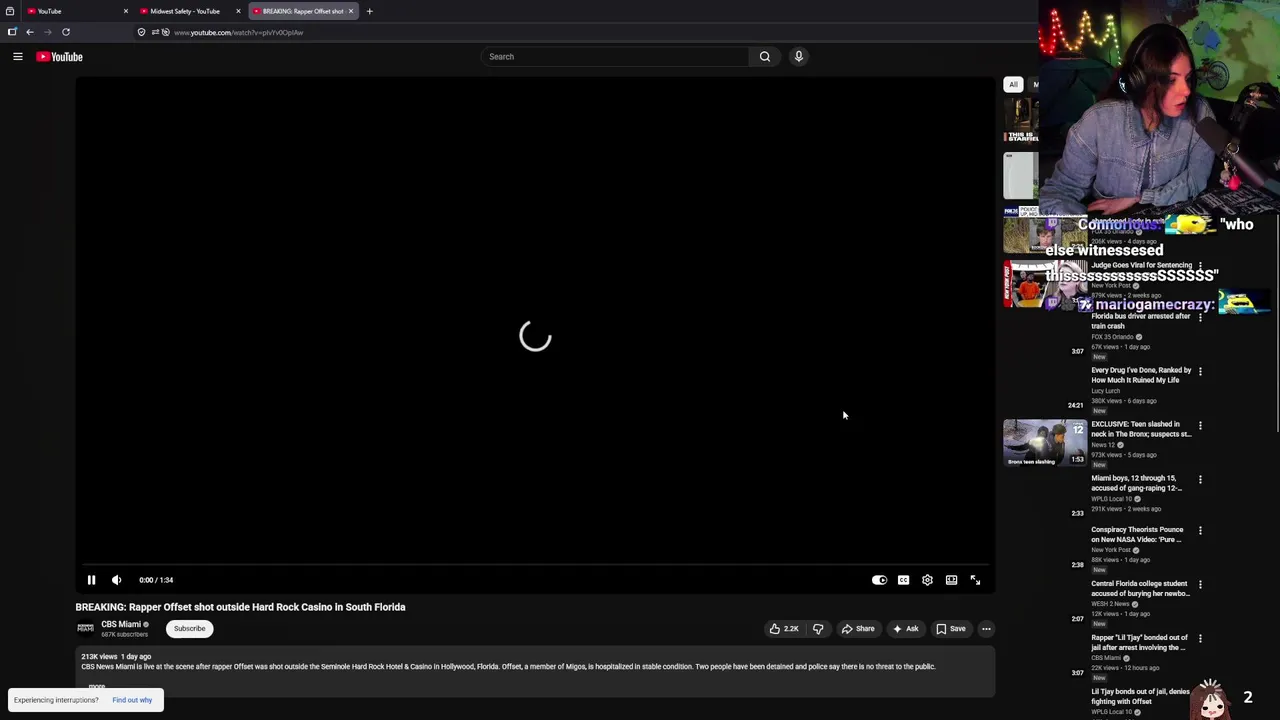Open options for Florida bus driver video

(1200, 317)
